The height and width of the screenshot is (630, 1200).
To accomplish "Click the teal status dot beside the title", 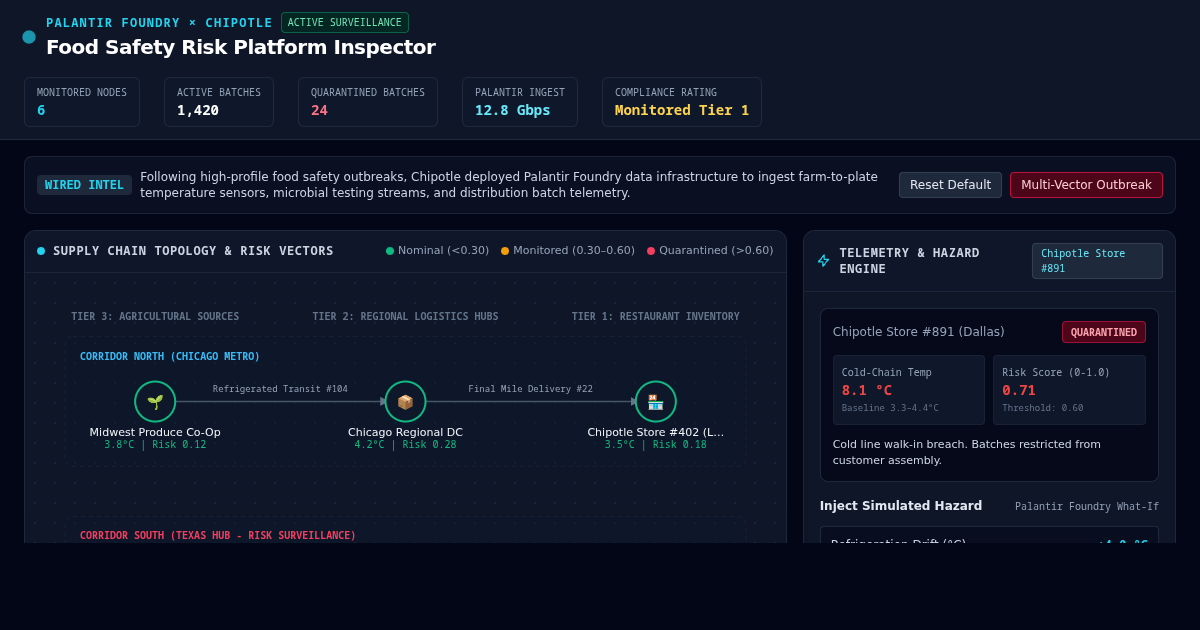I will (29, 37).
